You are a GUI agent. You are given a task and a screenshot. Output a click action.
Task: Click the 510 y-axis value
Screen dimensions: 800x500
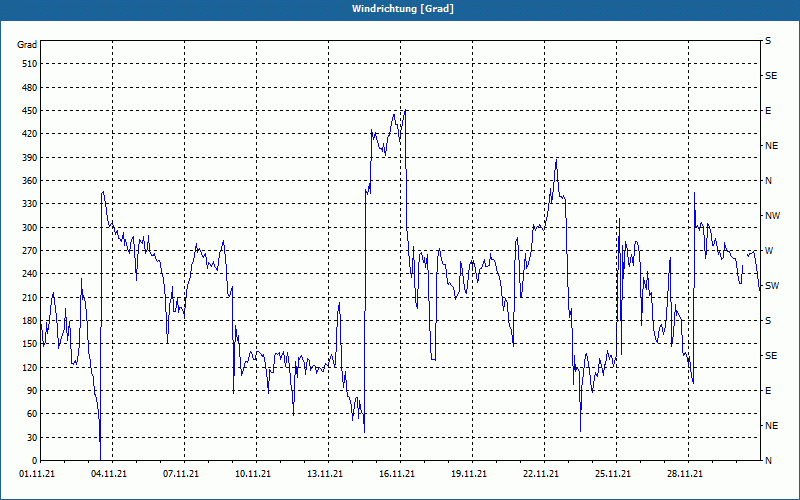[x=30, y=64]
